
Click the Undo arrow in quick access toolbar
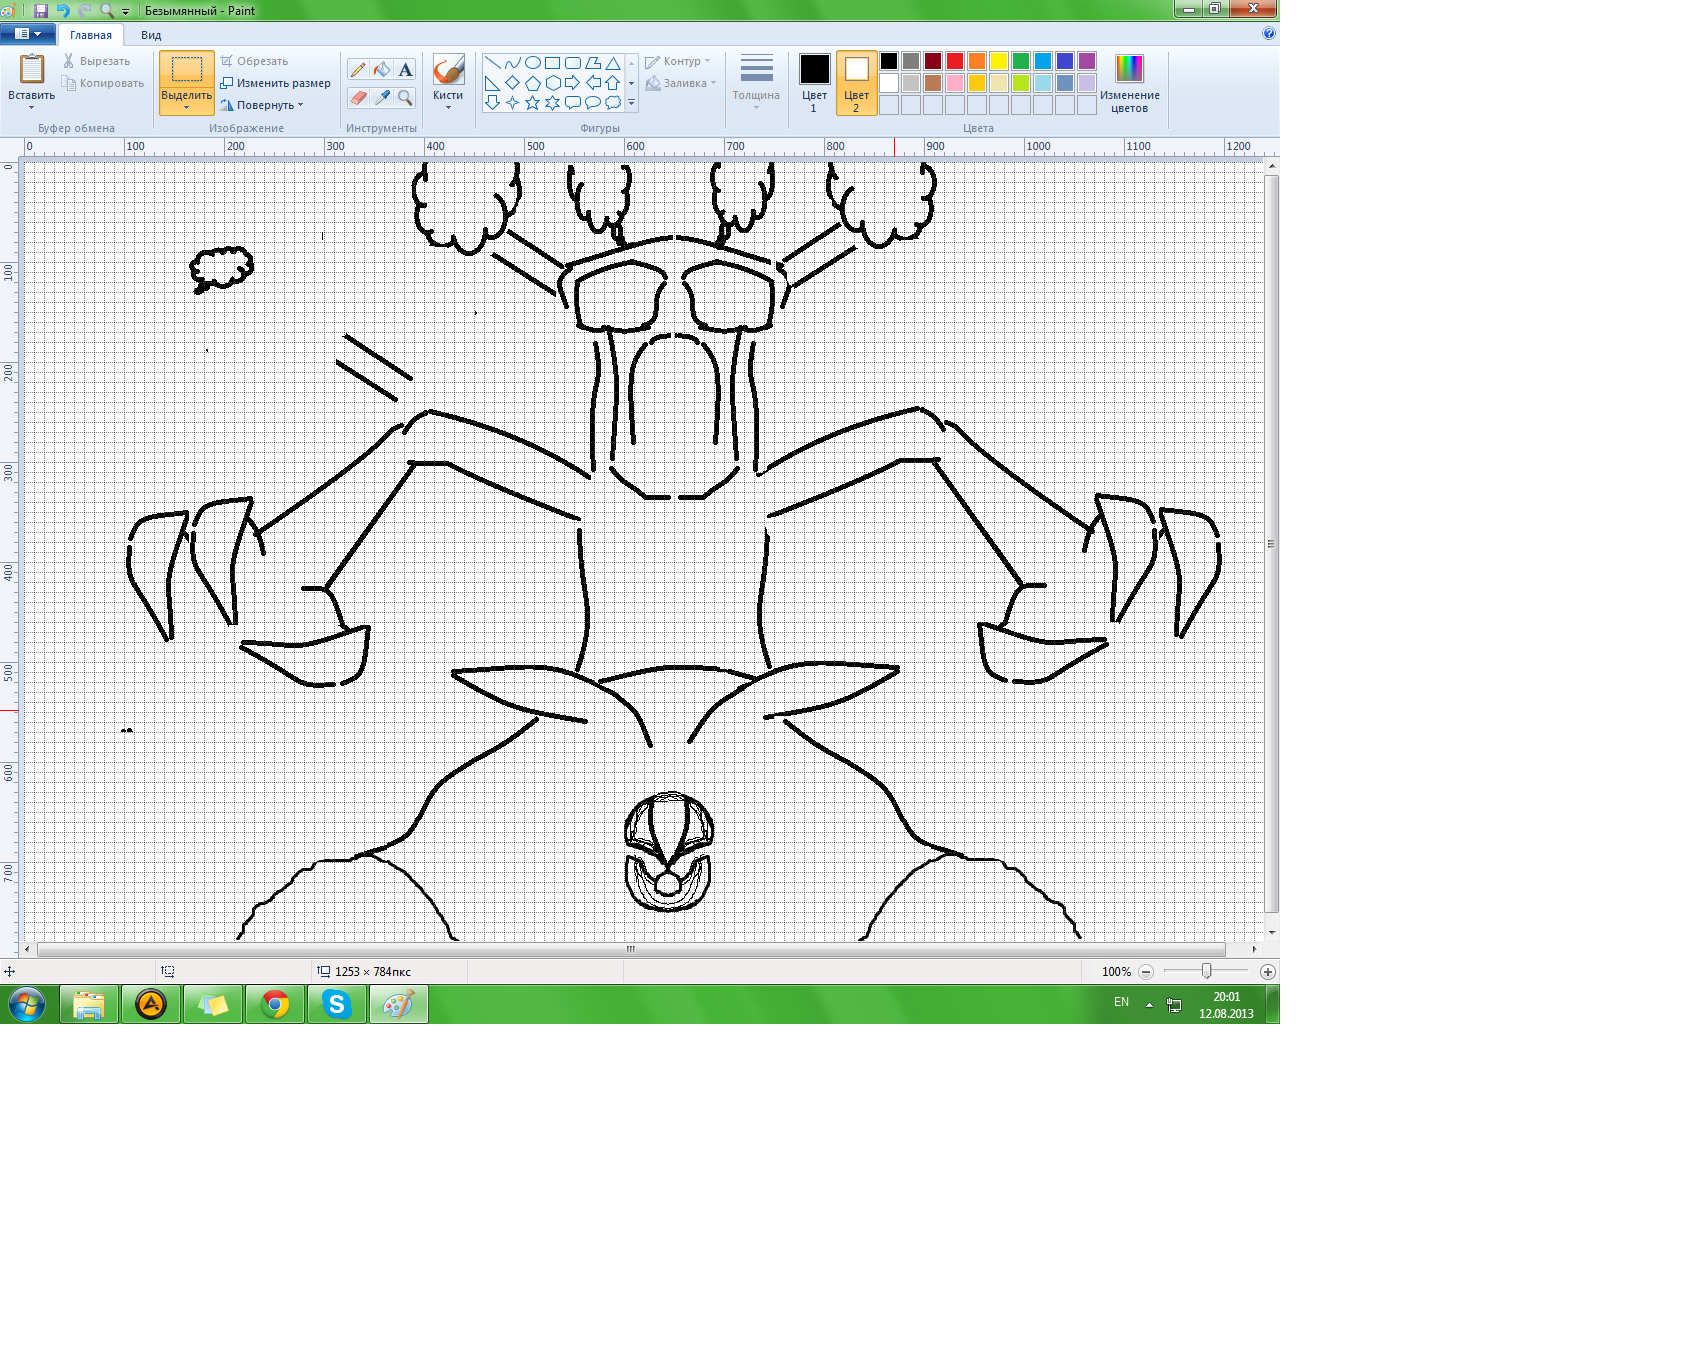pos(63,10)
